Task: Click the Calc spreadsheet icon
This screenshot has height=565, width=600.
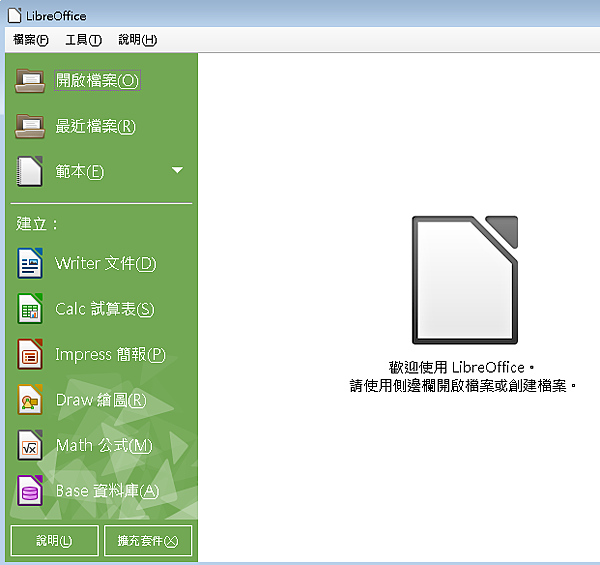Action: pos(30,309)
